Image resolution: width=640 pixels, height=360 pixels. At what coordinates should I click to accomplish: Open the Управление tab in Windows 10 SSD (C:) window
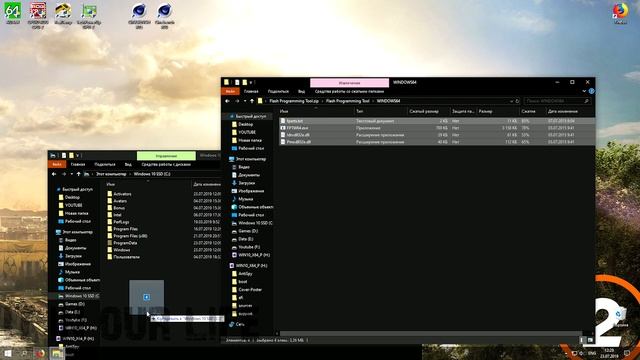click(166, 156)
